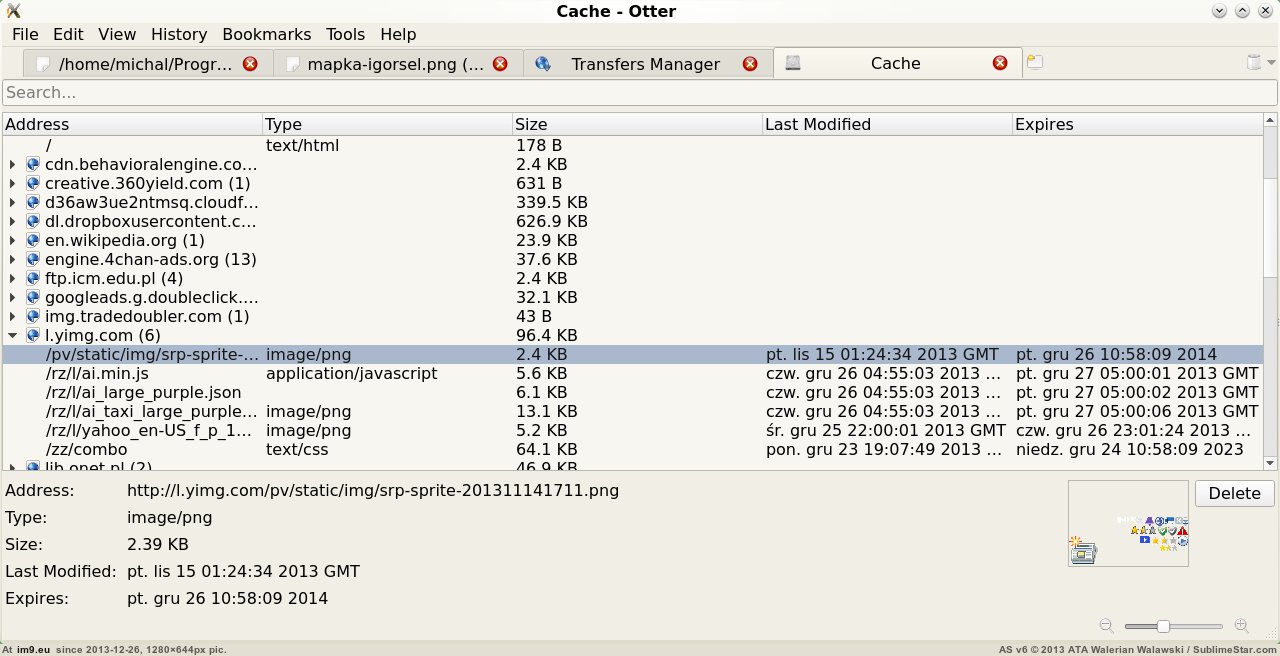Click the zoom in magnifier icon

pyautogui.click(x=1242, y=626)
